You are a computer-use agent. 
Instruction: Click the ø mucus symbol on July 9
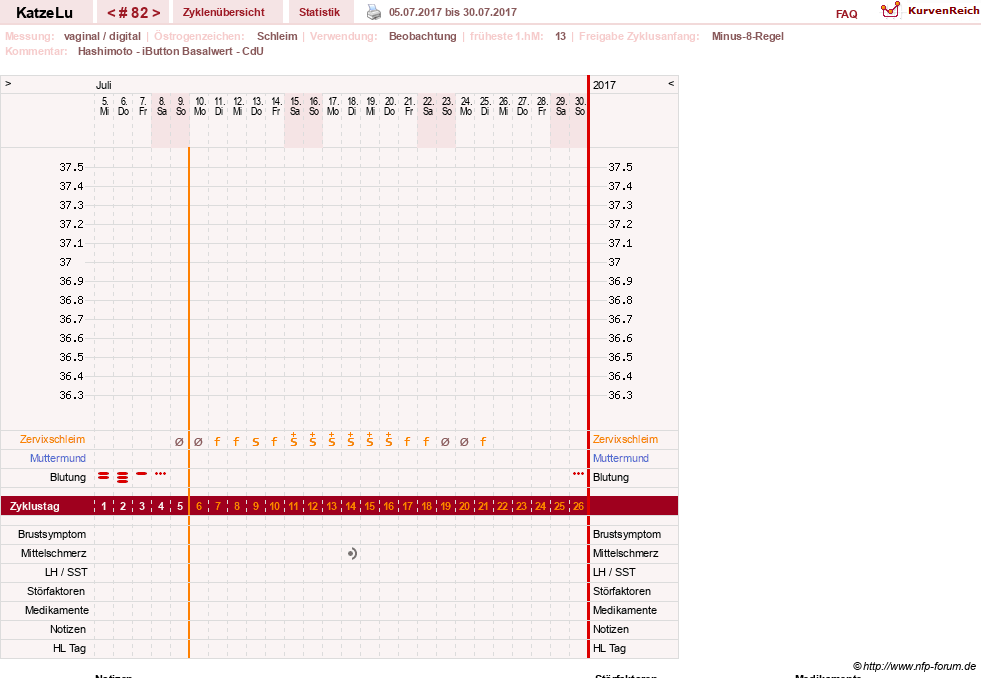[x=180, y=442]
